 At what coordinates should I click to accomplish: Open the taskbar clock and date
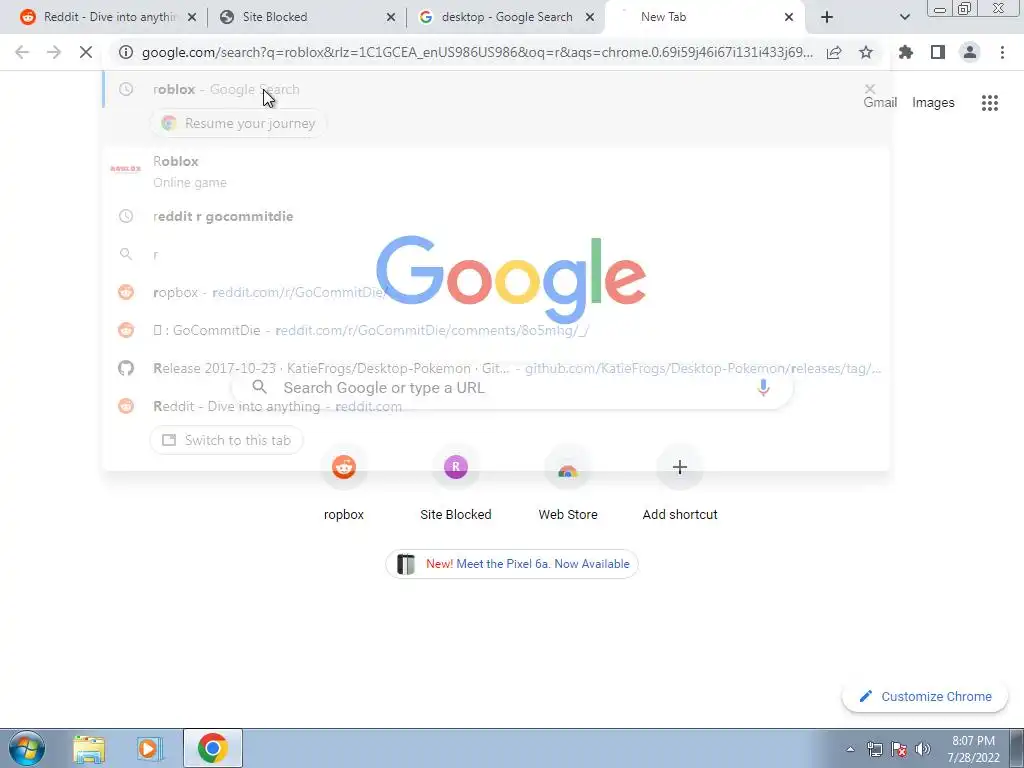point(974,749)
